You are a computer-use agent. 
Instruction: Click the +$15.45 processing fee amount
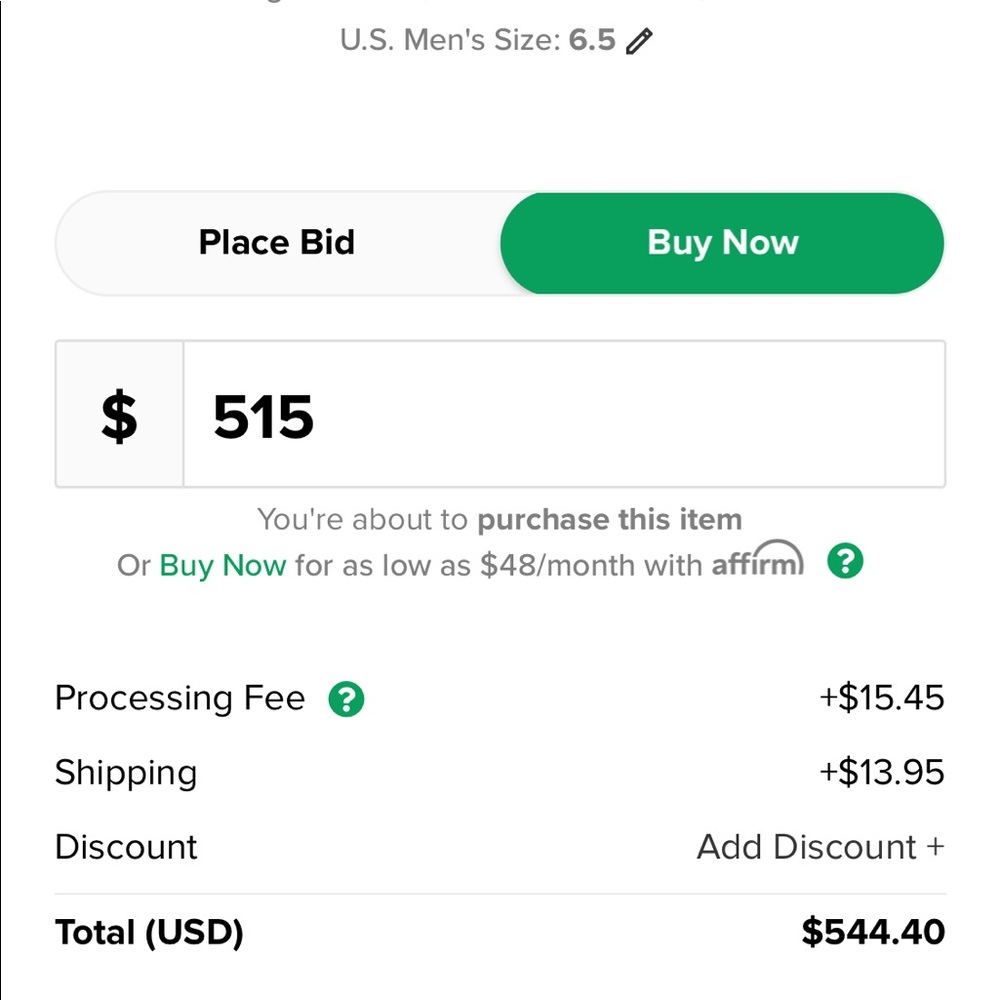881,698
